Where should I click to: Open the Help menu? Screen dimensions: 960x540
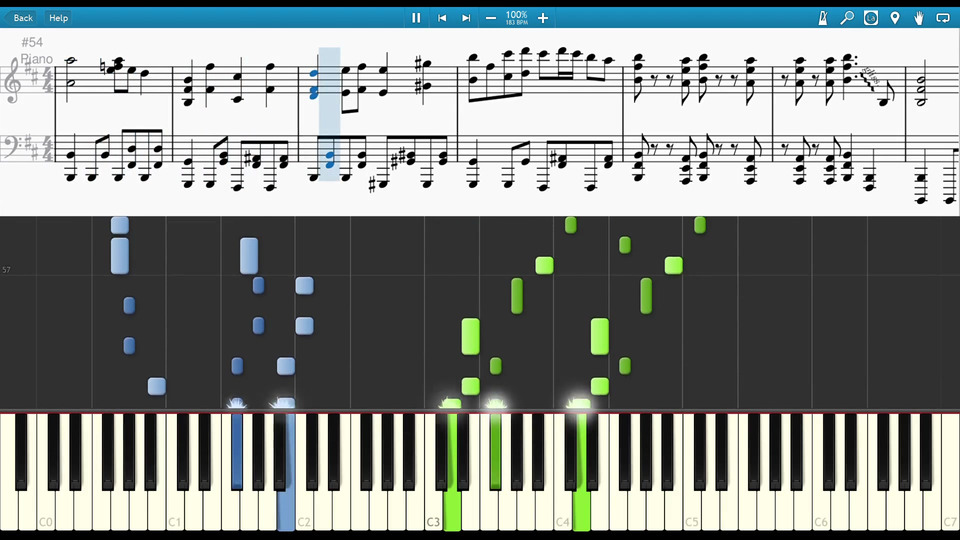58,18
